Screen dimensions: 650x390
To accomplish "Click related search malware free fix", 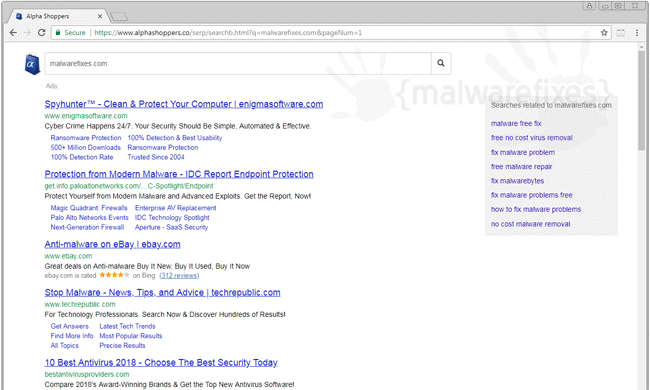I will pos(516,124).
